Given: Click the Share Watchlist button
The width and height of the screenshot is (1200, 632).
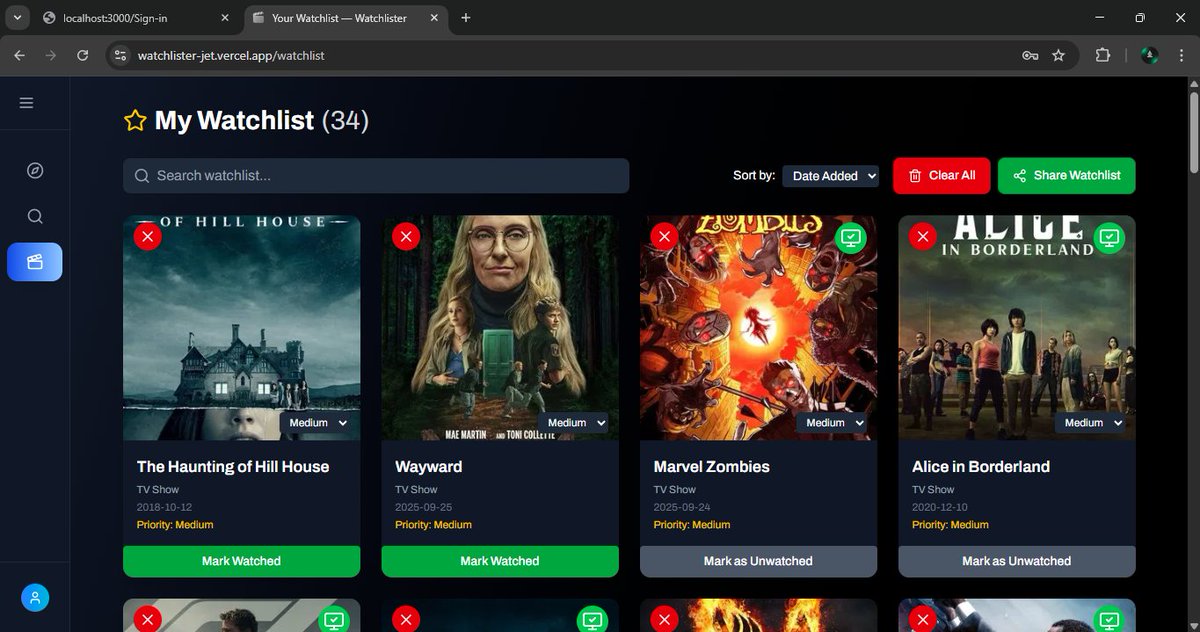Looking at the screenshot, I should click(x=1066, y=175).
